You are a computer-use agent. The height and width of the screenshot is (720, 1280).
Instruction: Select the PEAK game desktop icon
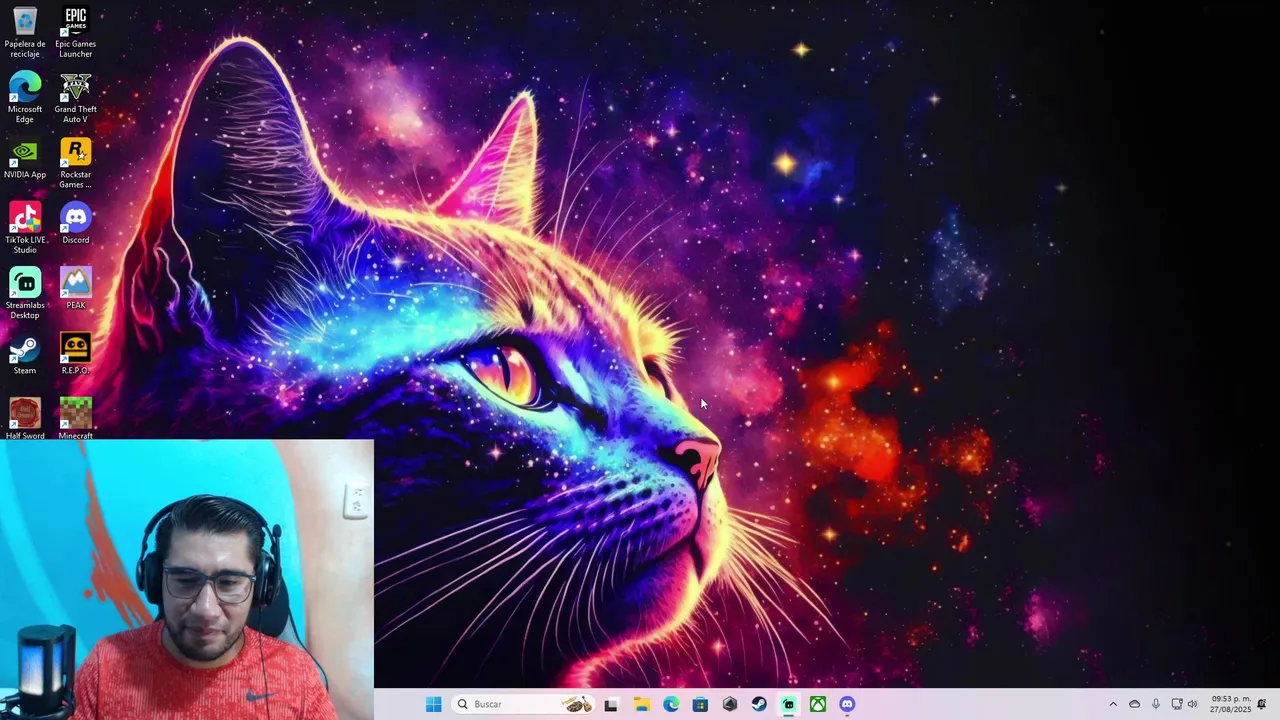click(75, 289)
